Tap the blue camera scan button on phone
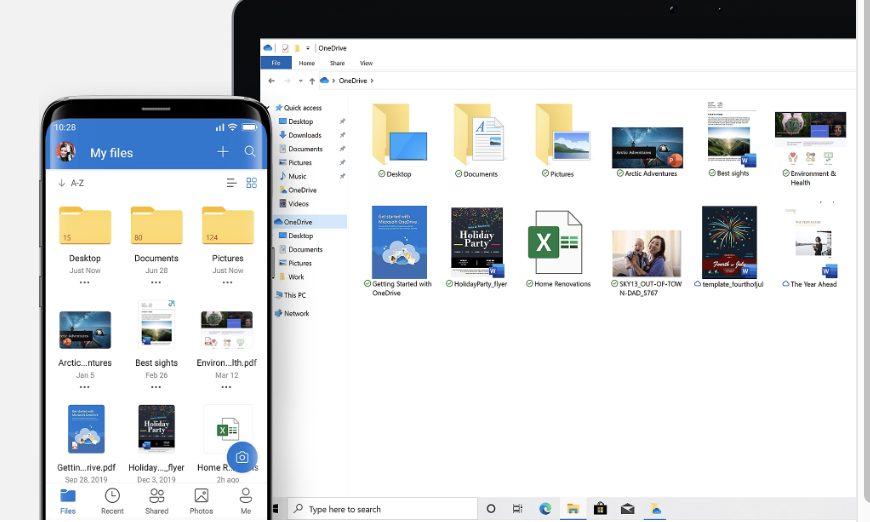 click(x=242, y=457)
